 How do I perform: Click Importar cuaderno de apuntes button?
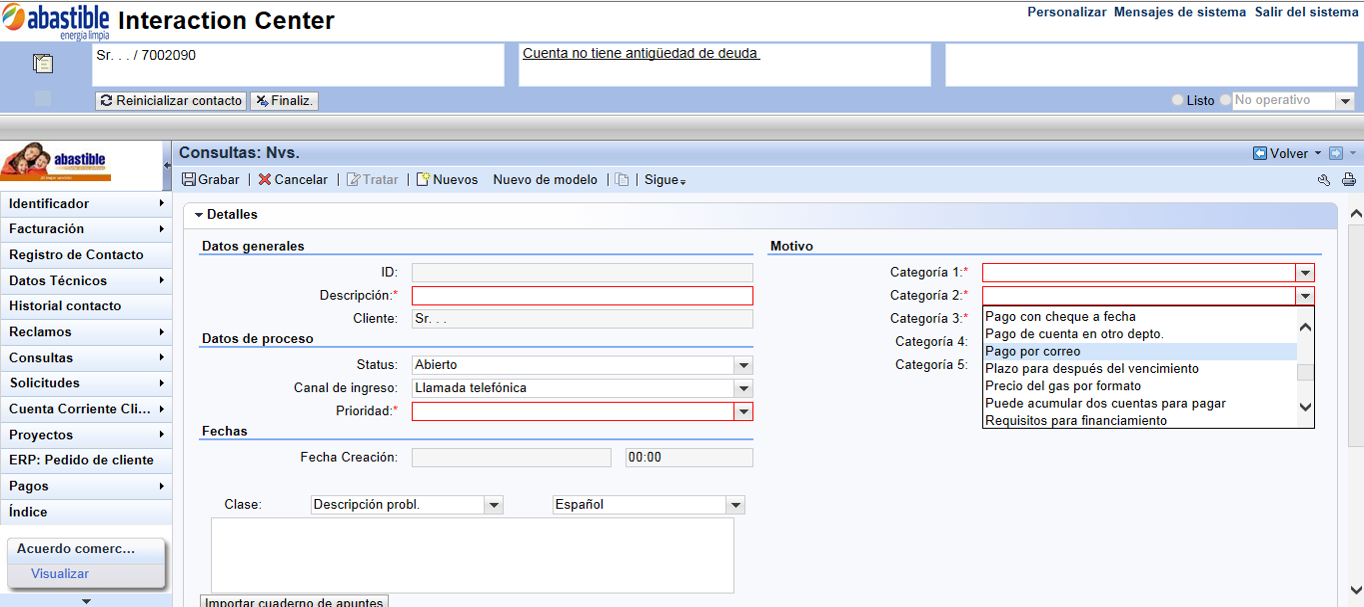[294, 602]
